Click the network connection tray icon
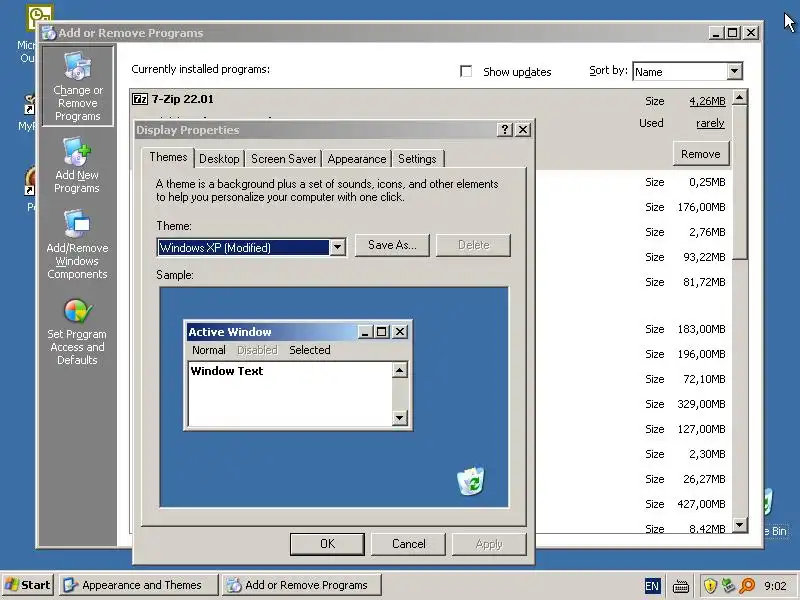This screenshot has width=800, height=600. coord(729,586)
